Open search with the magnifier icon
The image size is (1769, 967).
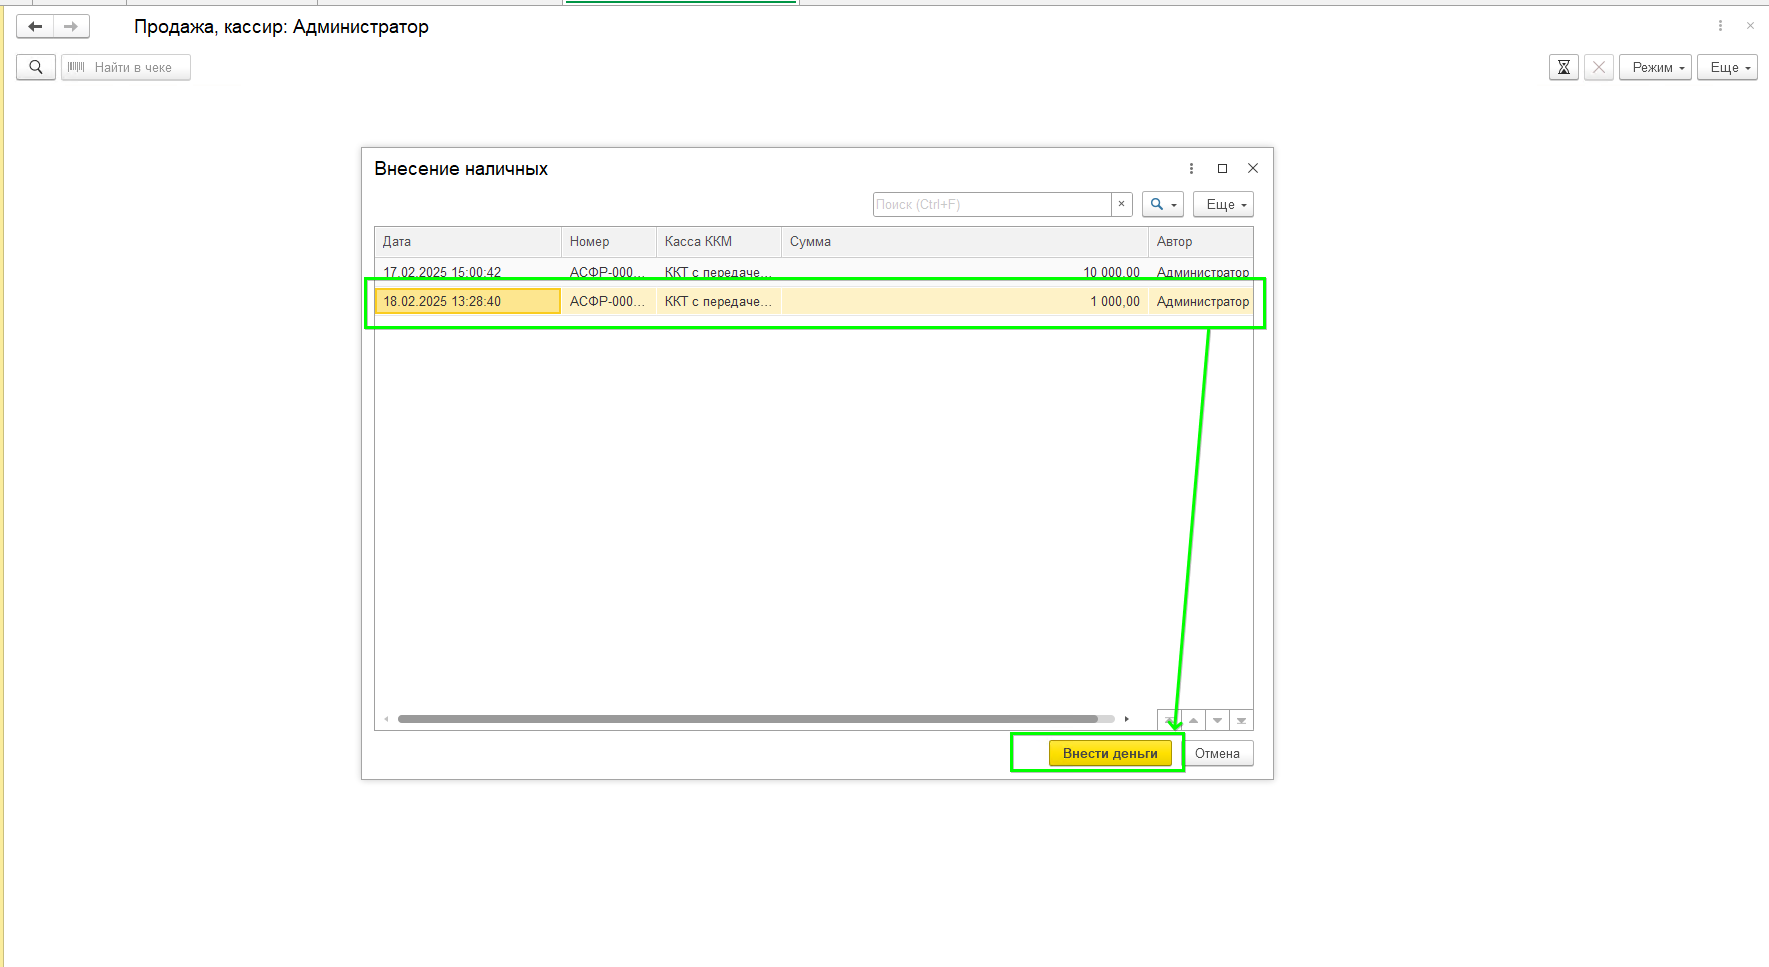coord(36,67)
